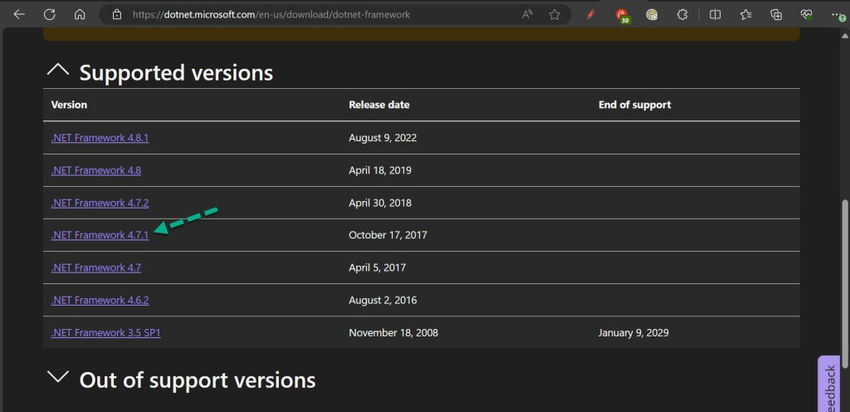Image resolution: width=850 pixels, height=412 pixels.
Task: Select the .NET Framework 4.7.2 link
Action: click(x=99, y=202)
